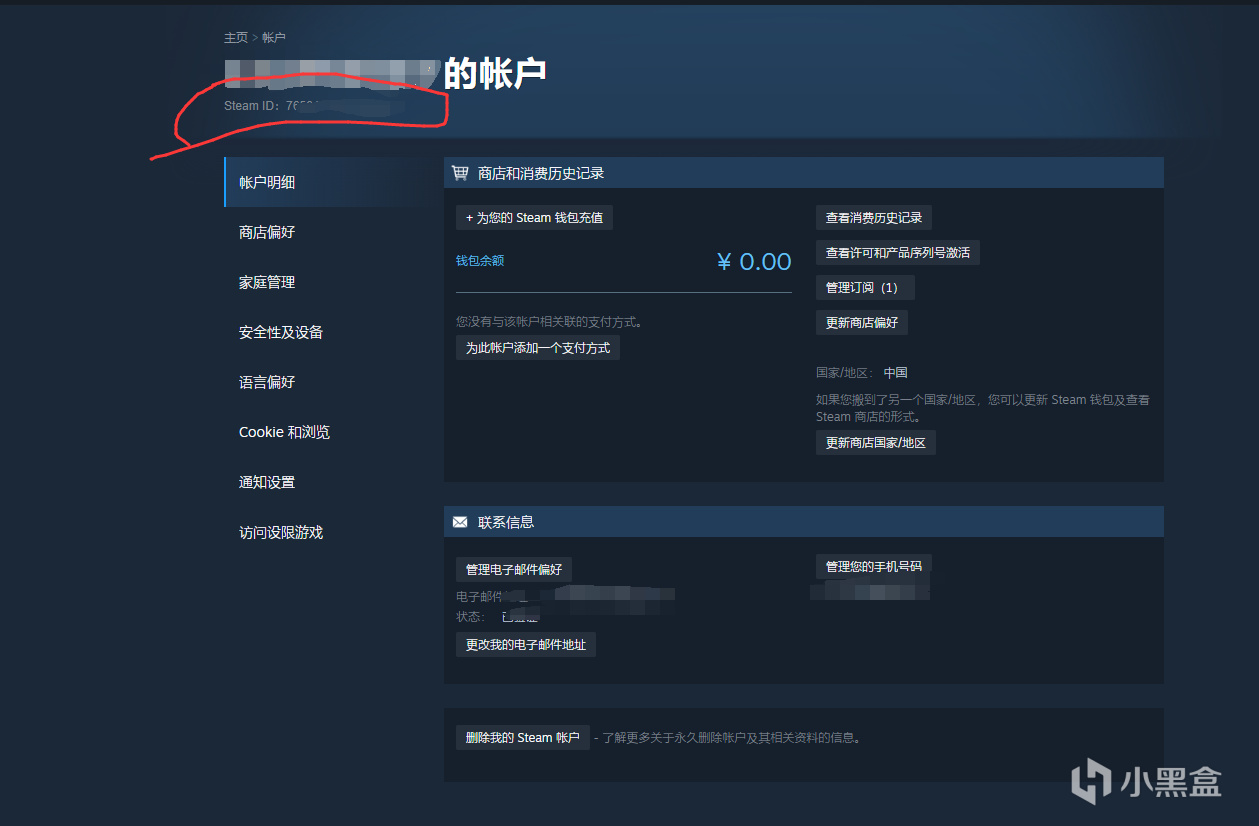Click the 更新商店偏好 button
Image resolution: width=1259 pixels, height=826 pixels.
click(x=862, y=322)
